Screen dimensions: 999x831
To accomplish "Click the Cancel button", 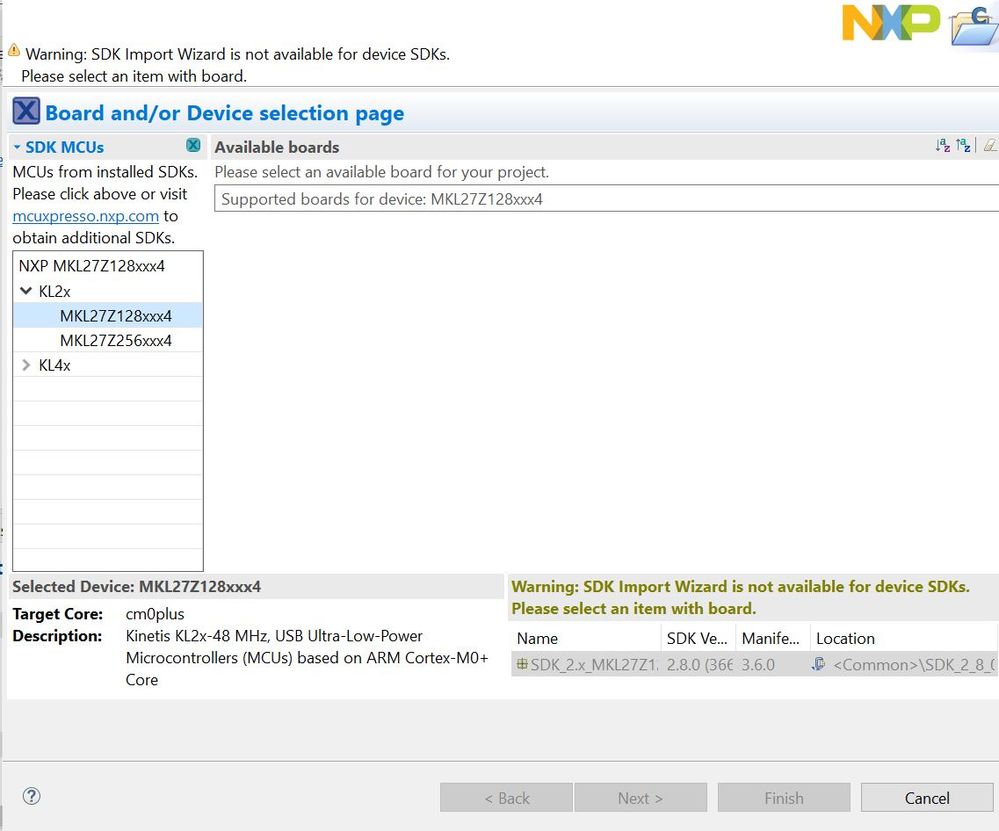I will [x=927, y=798].
